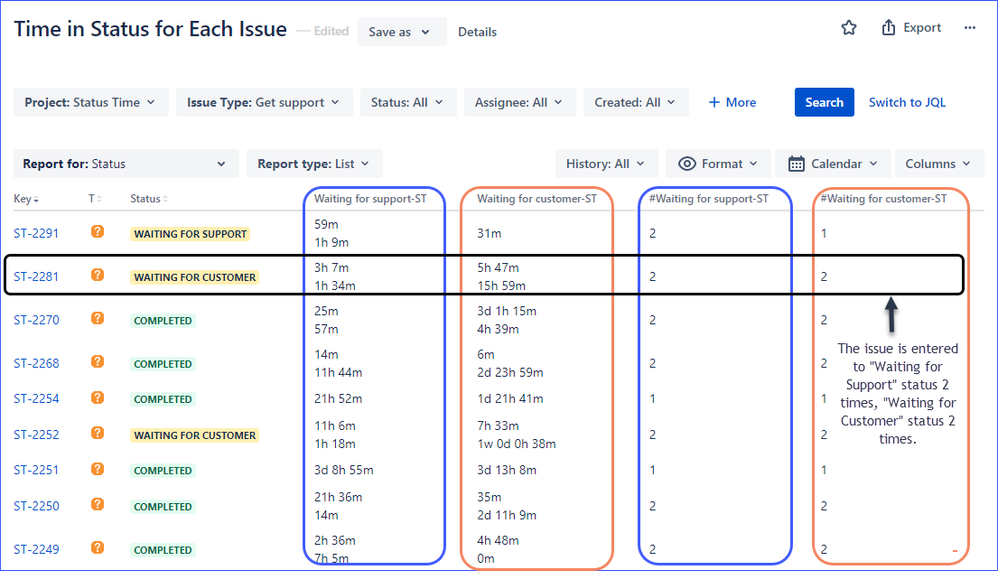
Task: Expand the Project: Status Time filter
Action: coord(91,102)
